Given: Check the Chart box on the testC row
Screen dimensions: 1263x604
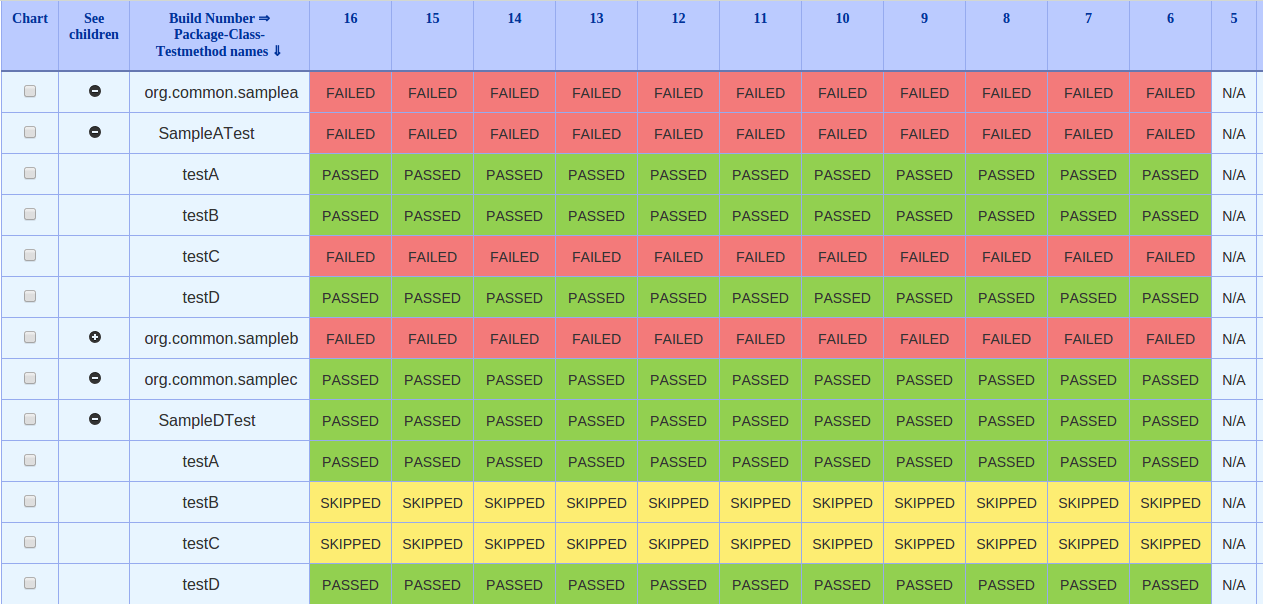Looking at the screenshot, I should [x=30, y=255].
